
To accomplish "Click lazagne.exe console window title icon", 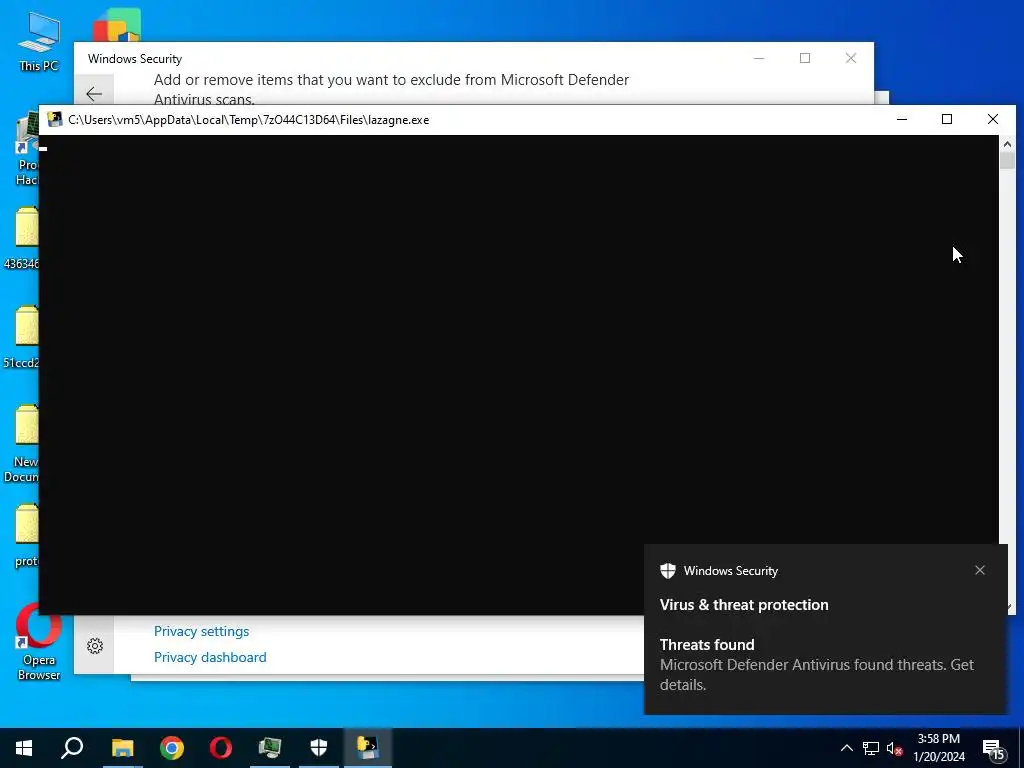I will point(55,120).
